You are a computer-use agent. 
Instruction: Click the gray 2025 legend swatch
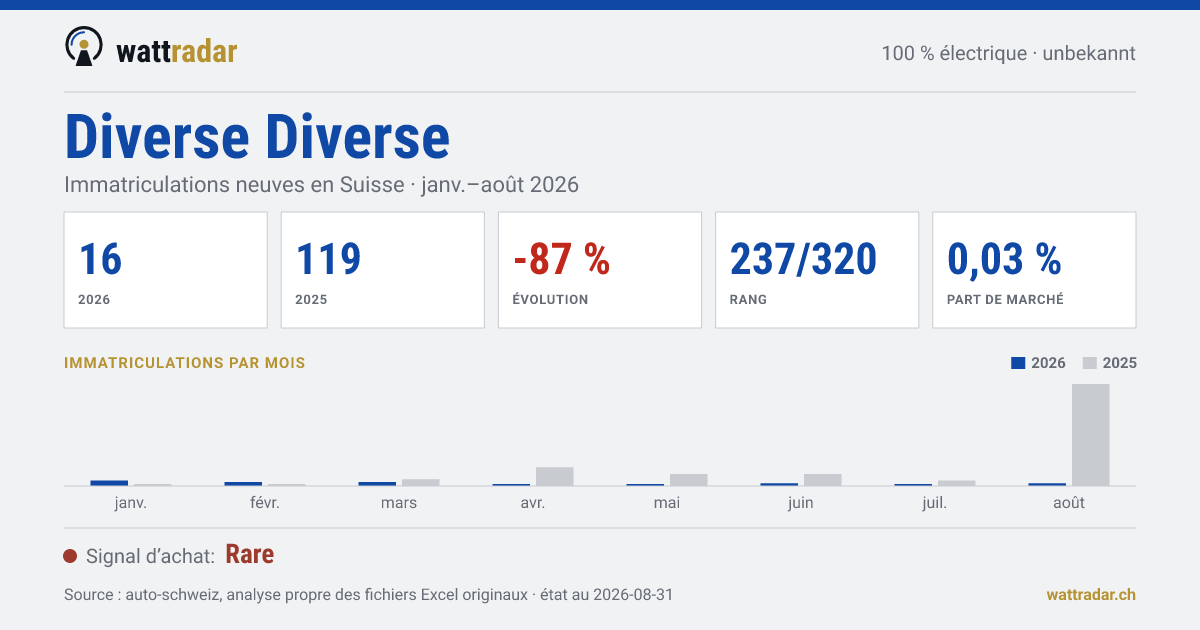1090,363
